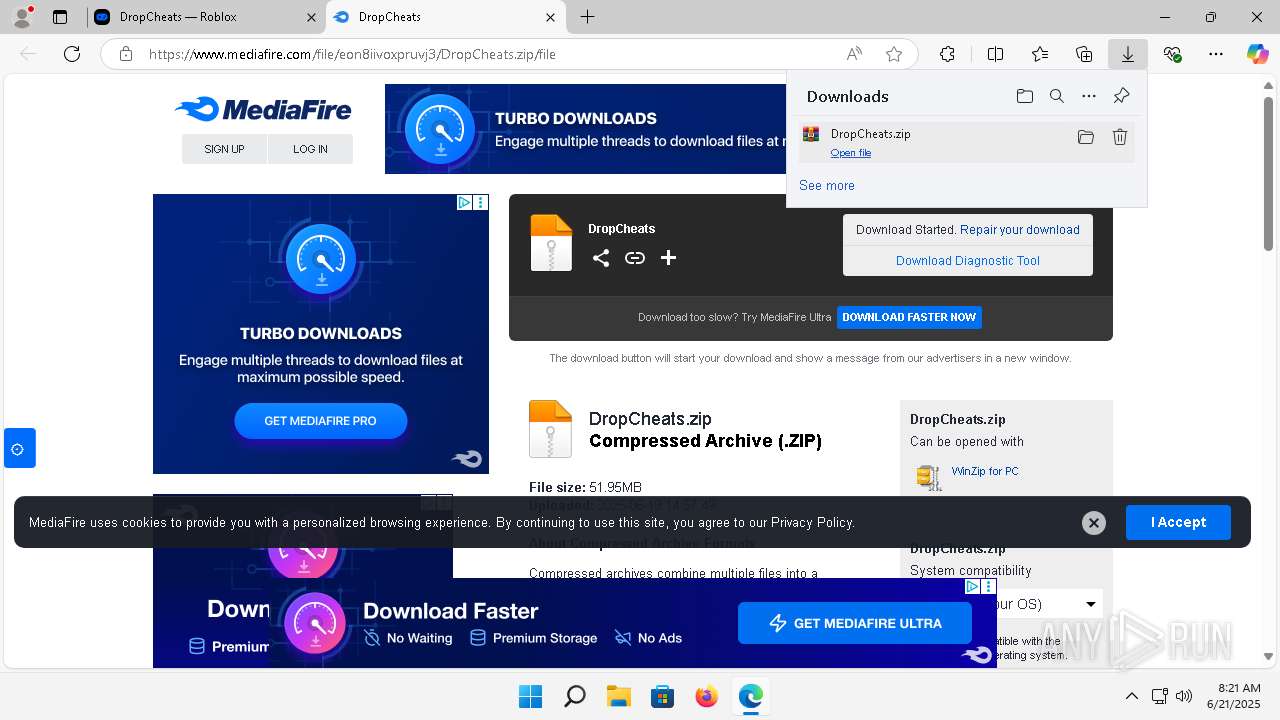View site information lock icon
The width and height of the screenshot is (1280, 720).
(126, 54)
